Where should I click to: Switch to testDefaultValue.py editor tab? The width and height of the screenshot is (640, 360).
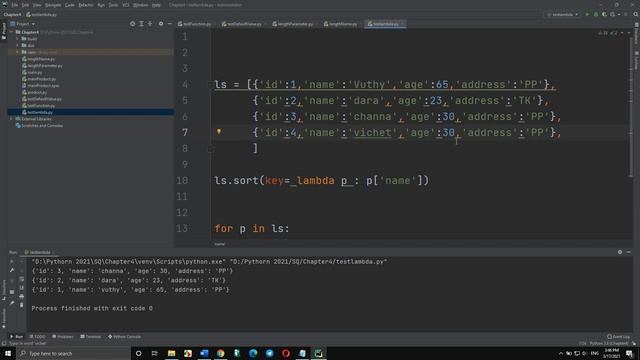242,24
